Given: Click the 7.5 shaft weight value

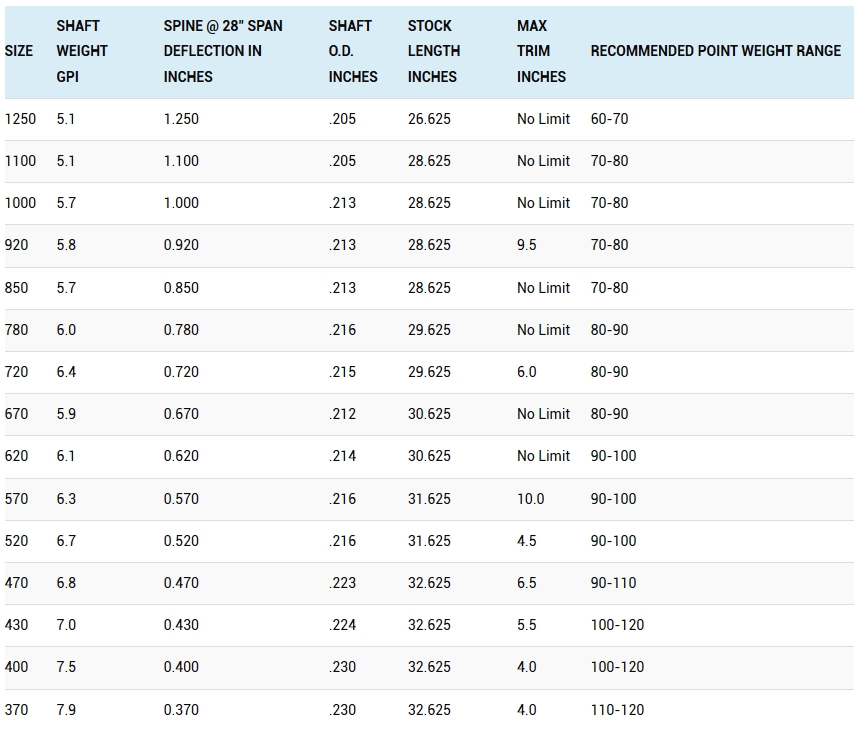Looking at the screenshot, I should (66, 667).
